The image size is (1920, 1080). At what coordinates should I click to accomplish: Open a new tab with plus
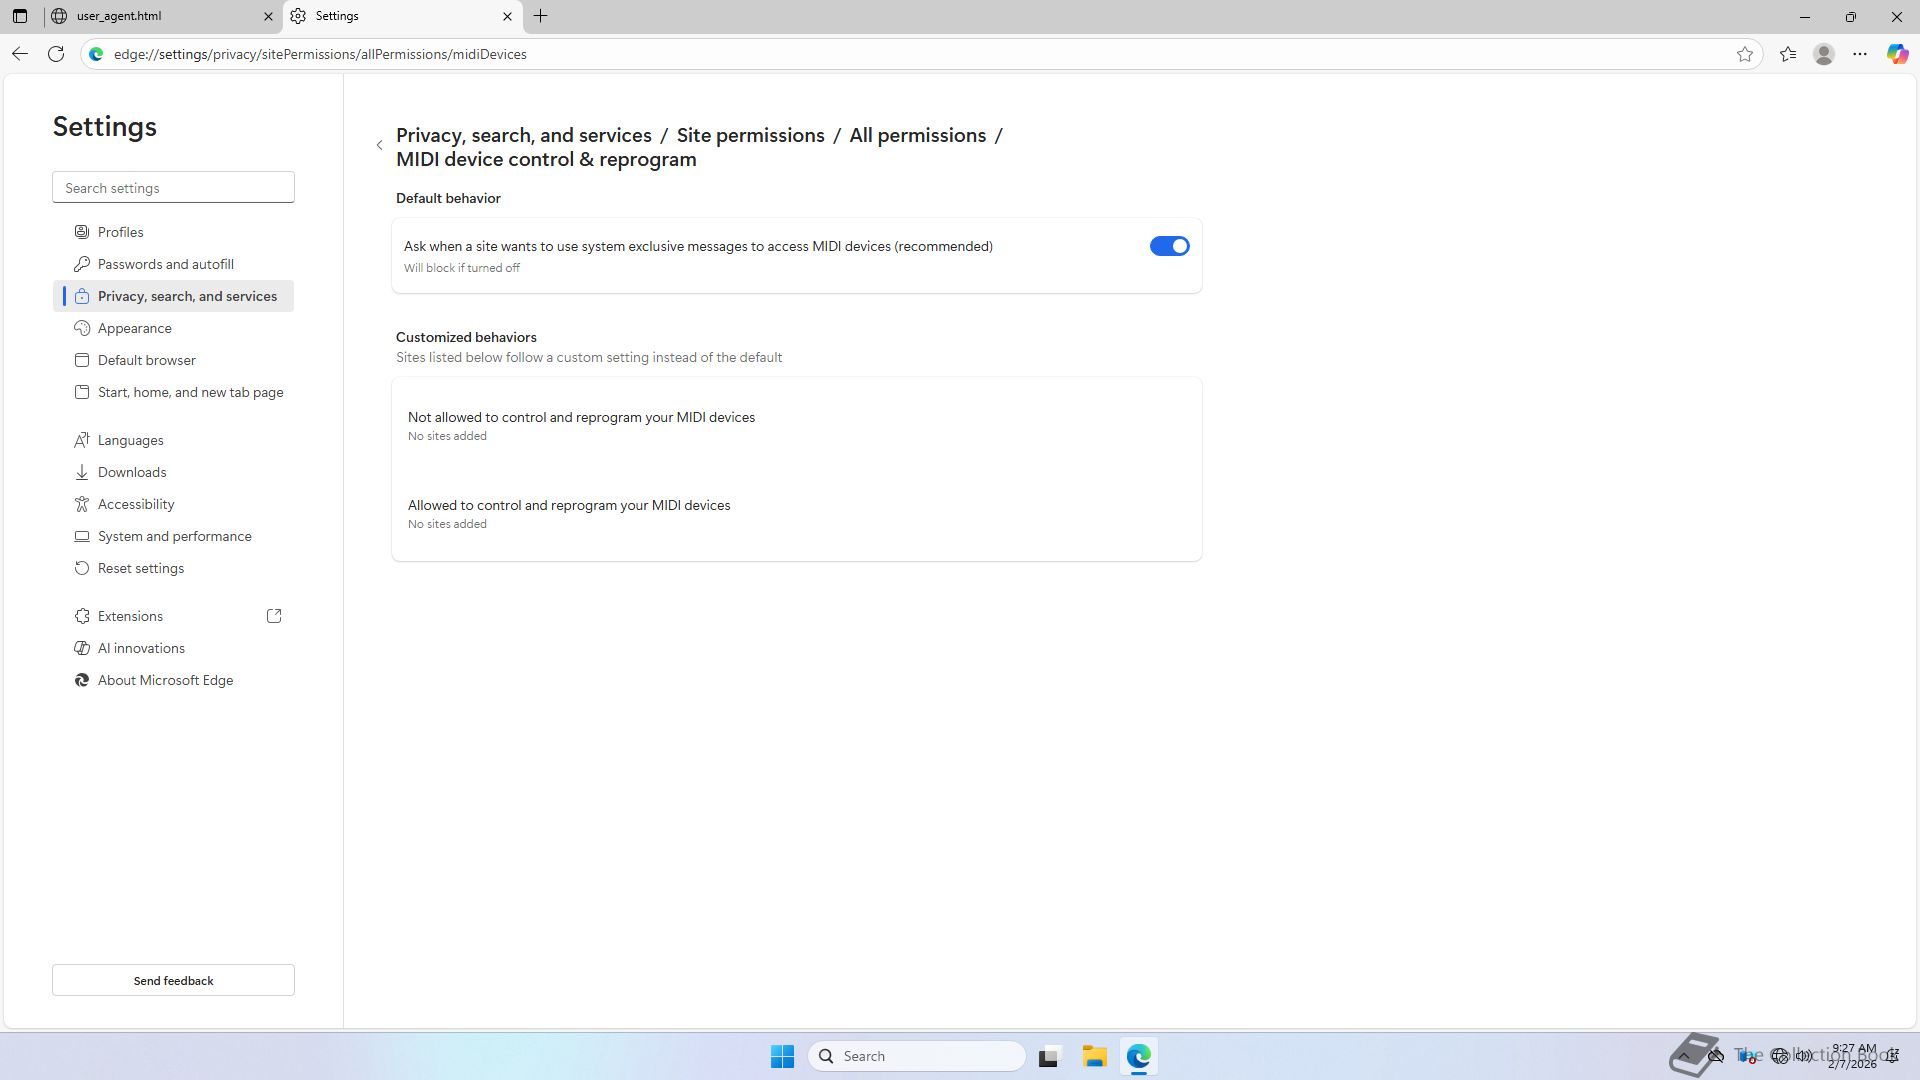point(540,16)
